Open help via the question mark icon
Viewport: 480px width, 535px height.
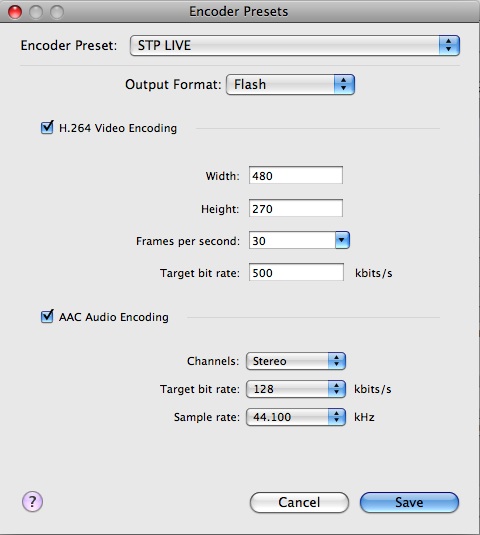click(32, 502)
